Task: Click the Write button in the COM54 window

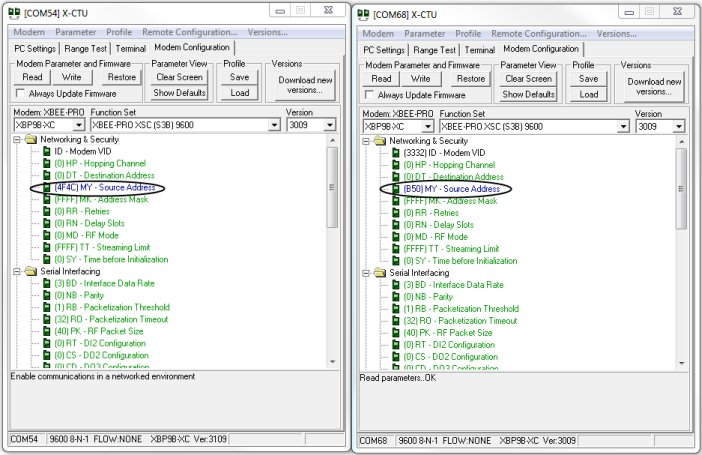Action: 72,78
